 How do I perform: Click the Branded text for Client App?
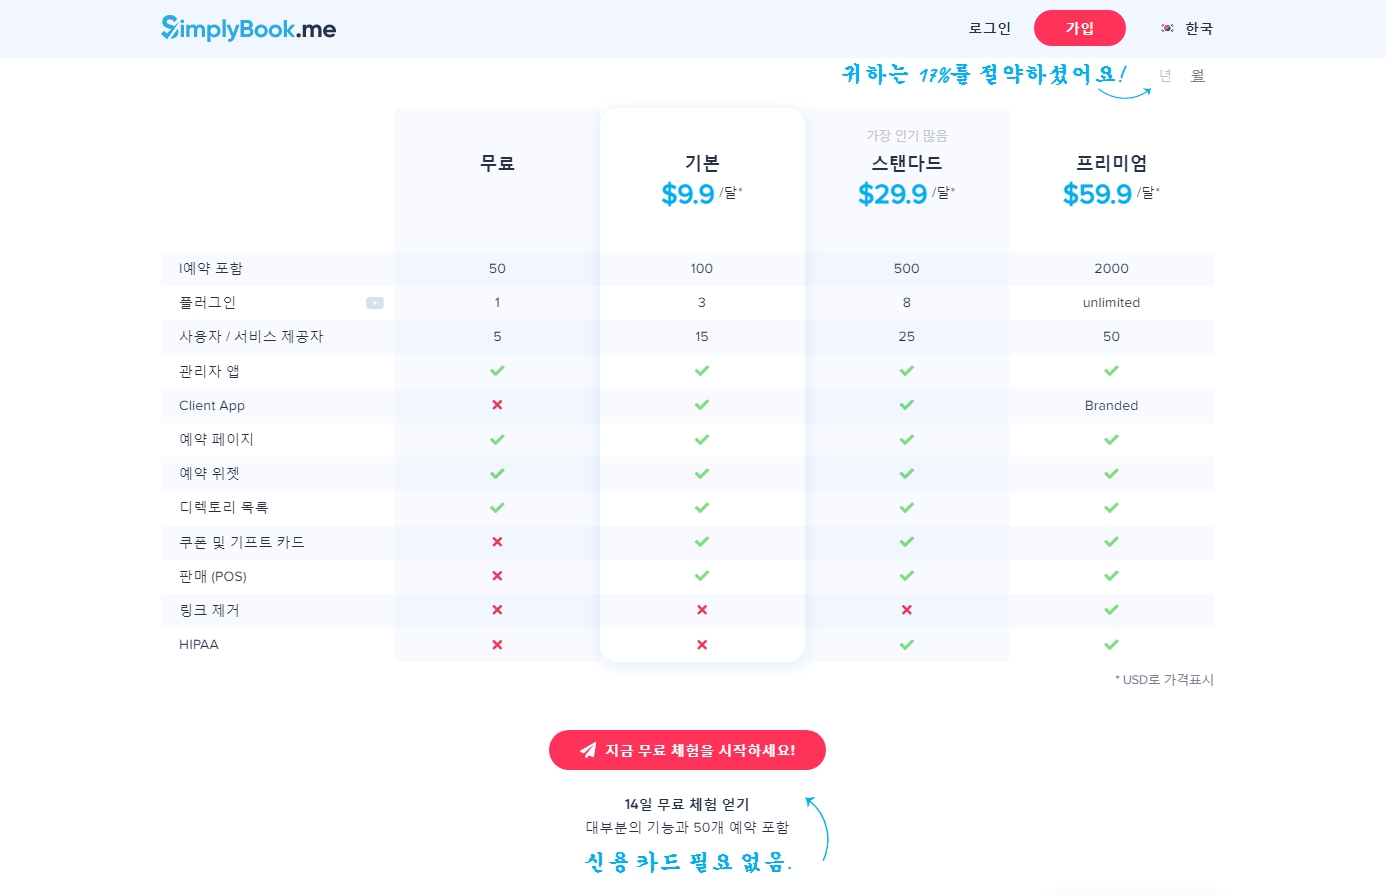click(x=1111, y=405)
